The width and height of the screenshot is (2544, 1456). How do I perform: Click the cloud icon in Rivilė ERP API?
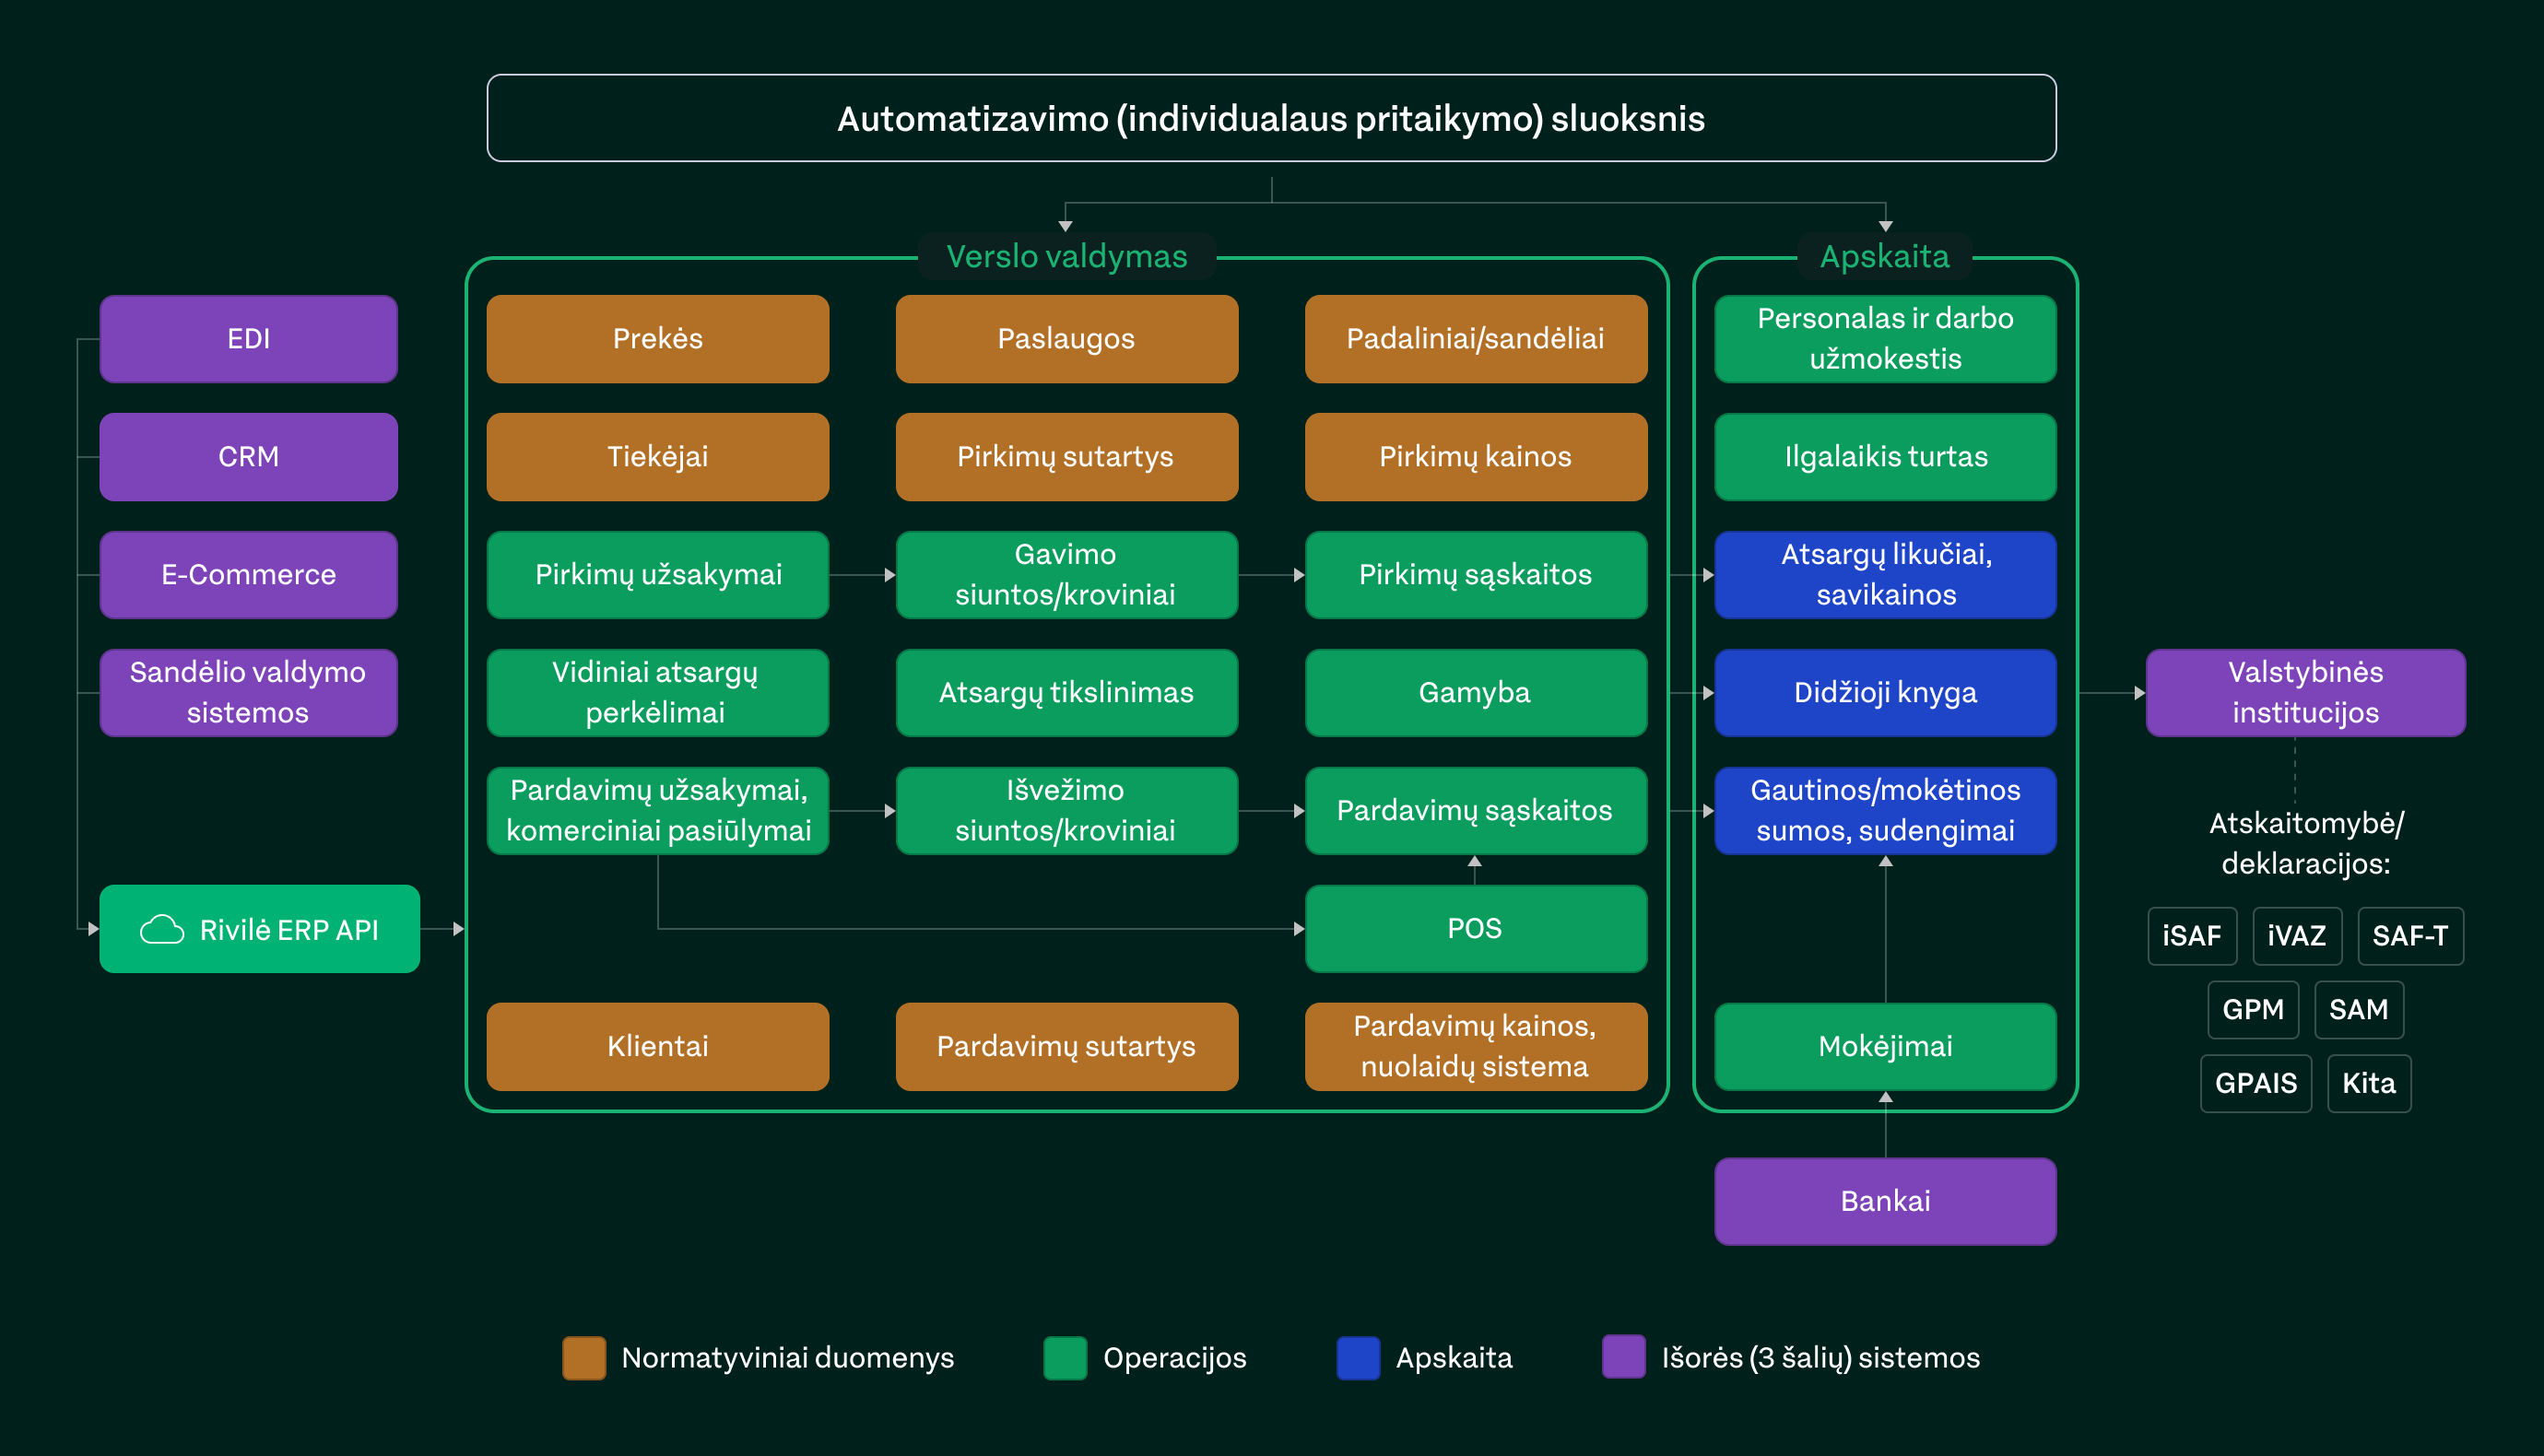tap(162, 929)
